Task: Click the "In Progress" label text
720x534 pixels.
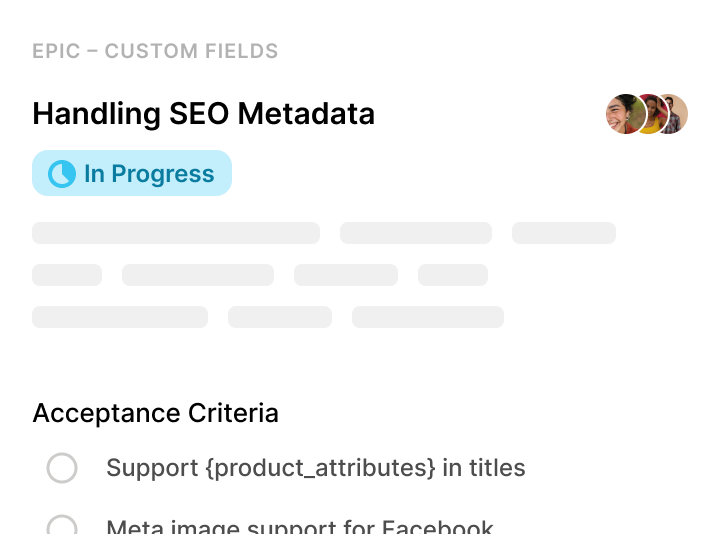Action: tap(149, 174)
